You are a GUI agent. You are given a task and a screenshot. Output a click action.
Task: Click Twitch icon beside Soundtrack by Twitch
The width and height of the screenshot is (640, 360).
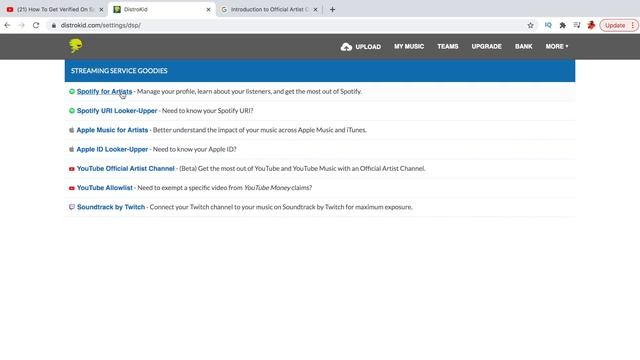[x=72, y=207]
